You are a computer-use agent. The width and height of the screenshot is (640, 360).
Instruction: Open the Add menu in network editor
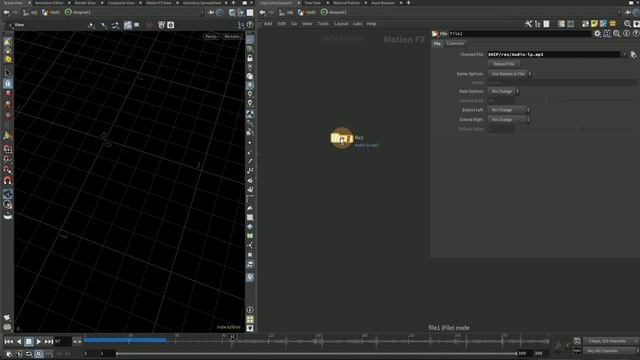pyautogui.click(x=268, y=24)
